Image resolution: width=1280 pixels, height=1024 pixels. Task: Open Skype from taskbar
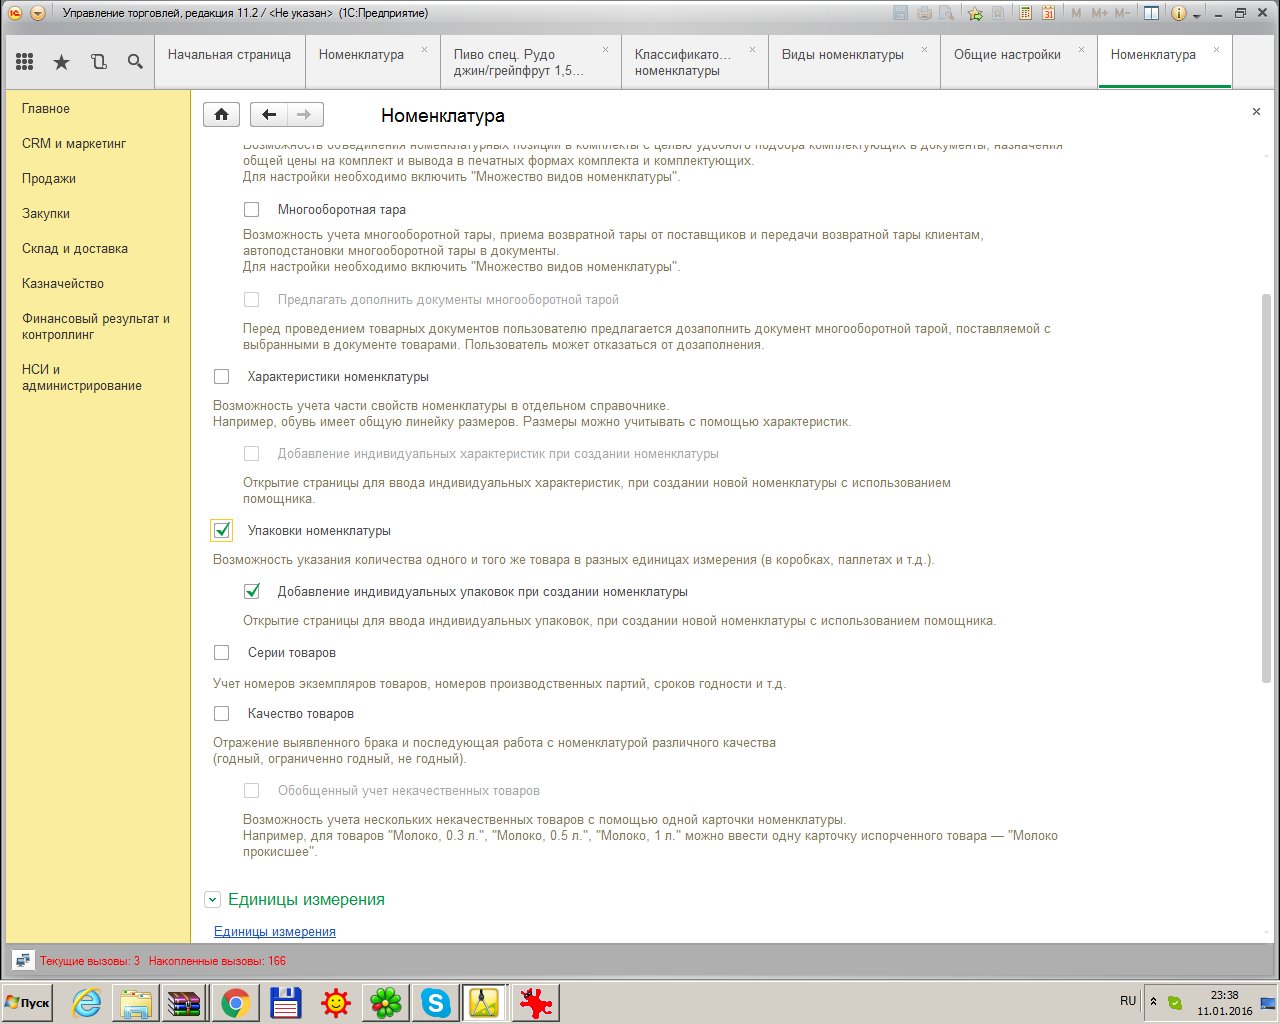point(436,1003)
